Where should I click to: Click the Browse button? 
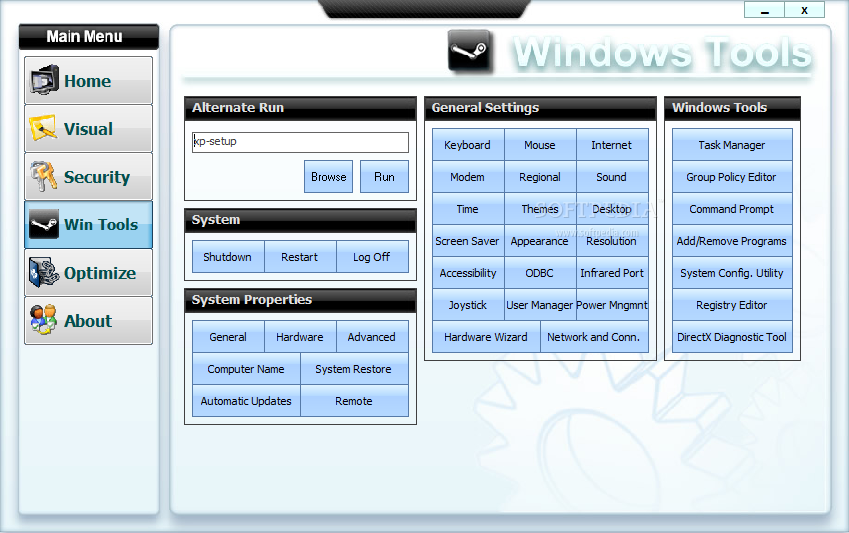[328, 177]
